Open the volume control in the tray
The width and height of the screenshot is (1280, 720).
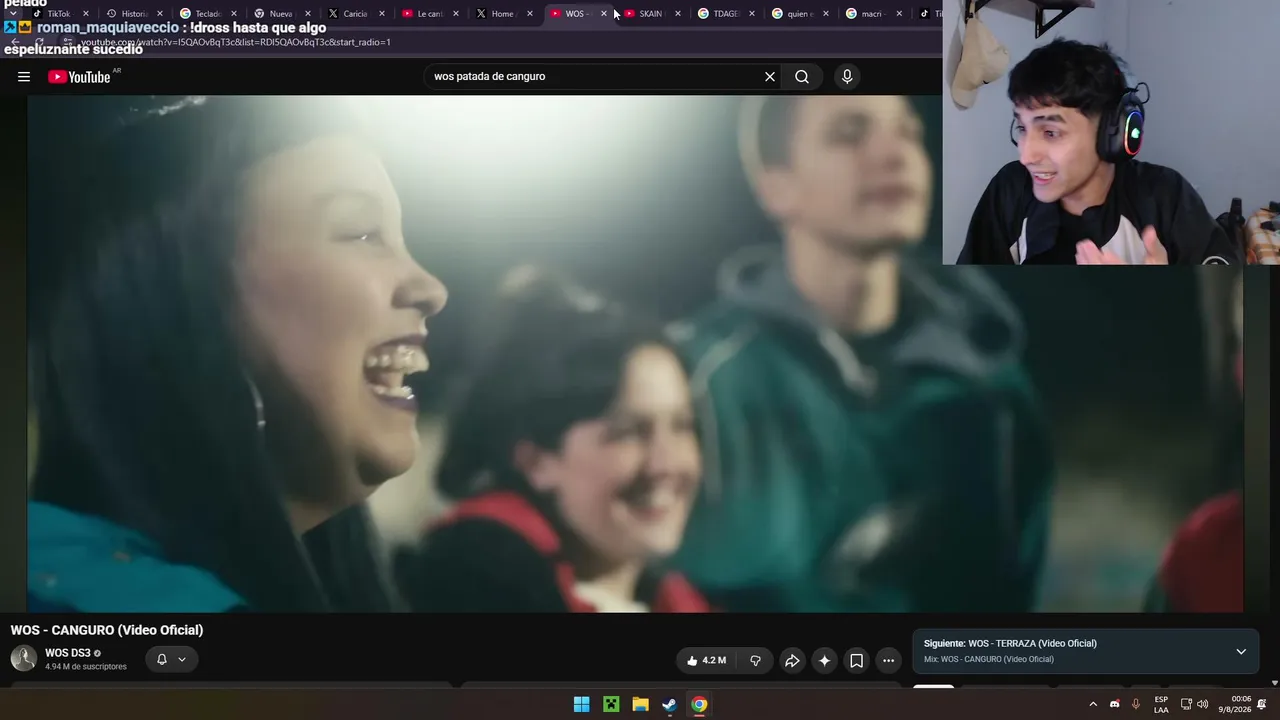pos(1203,704)
